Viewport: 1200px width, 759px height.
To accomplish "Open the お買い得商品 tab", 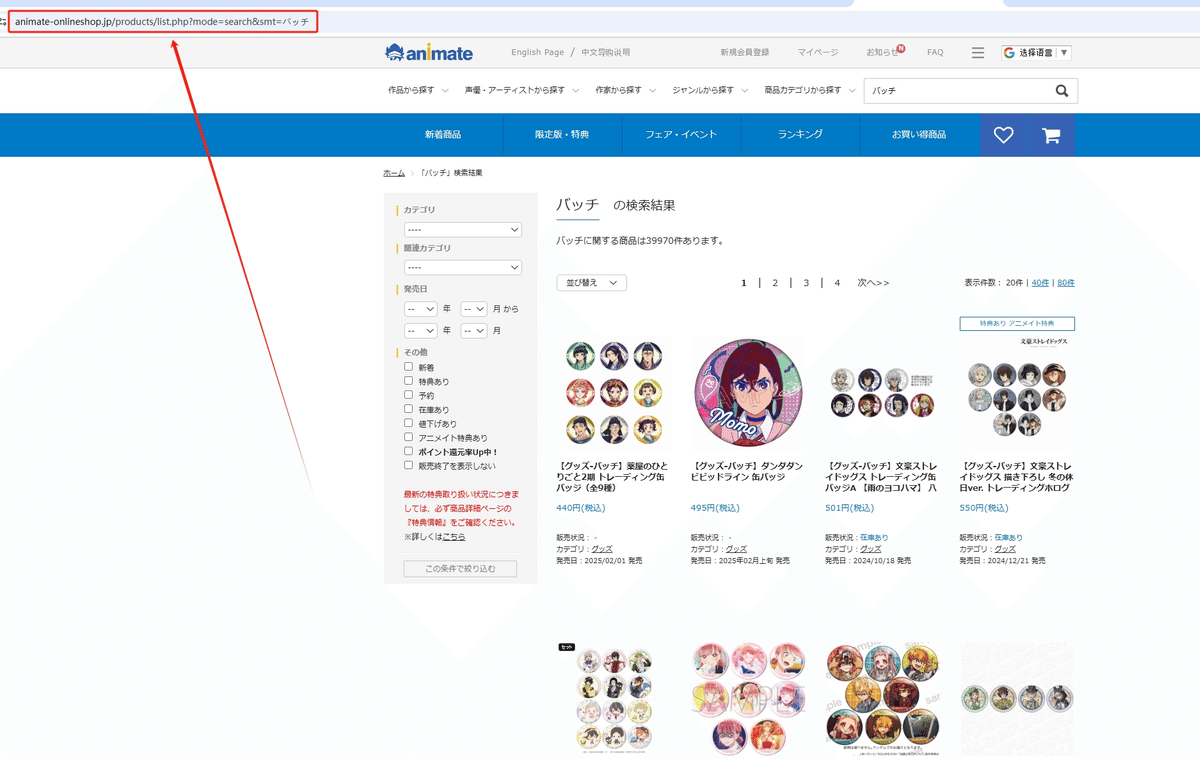I will click(919, 135).
